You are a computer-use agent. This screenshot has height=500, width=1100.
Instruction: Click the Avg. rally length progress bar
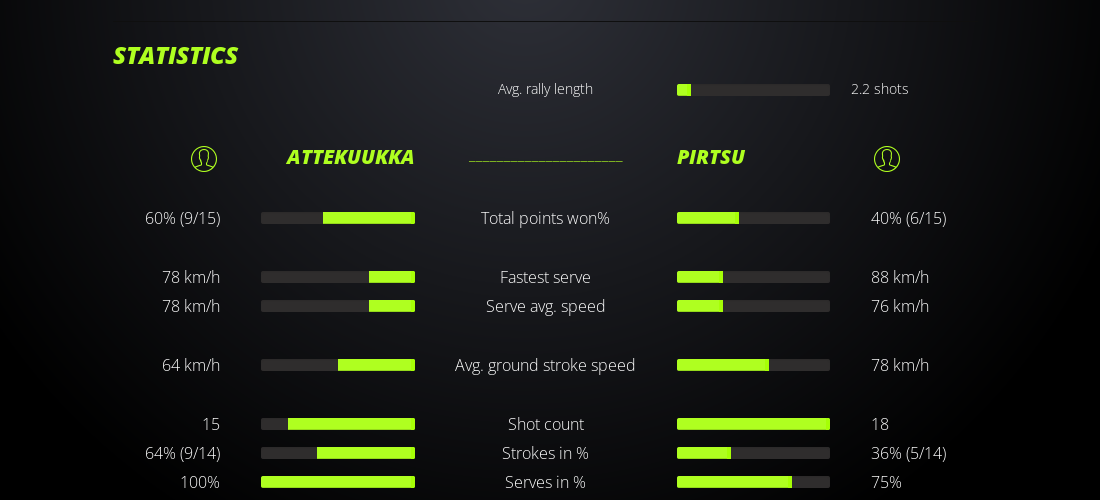click(753, 90)
